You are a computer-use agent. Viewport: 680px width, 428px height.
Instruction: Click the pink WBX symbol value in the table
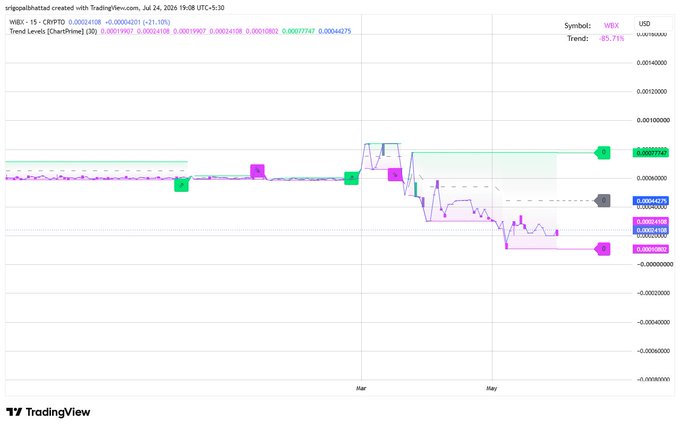(611, 26)
